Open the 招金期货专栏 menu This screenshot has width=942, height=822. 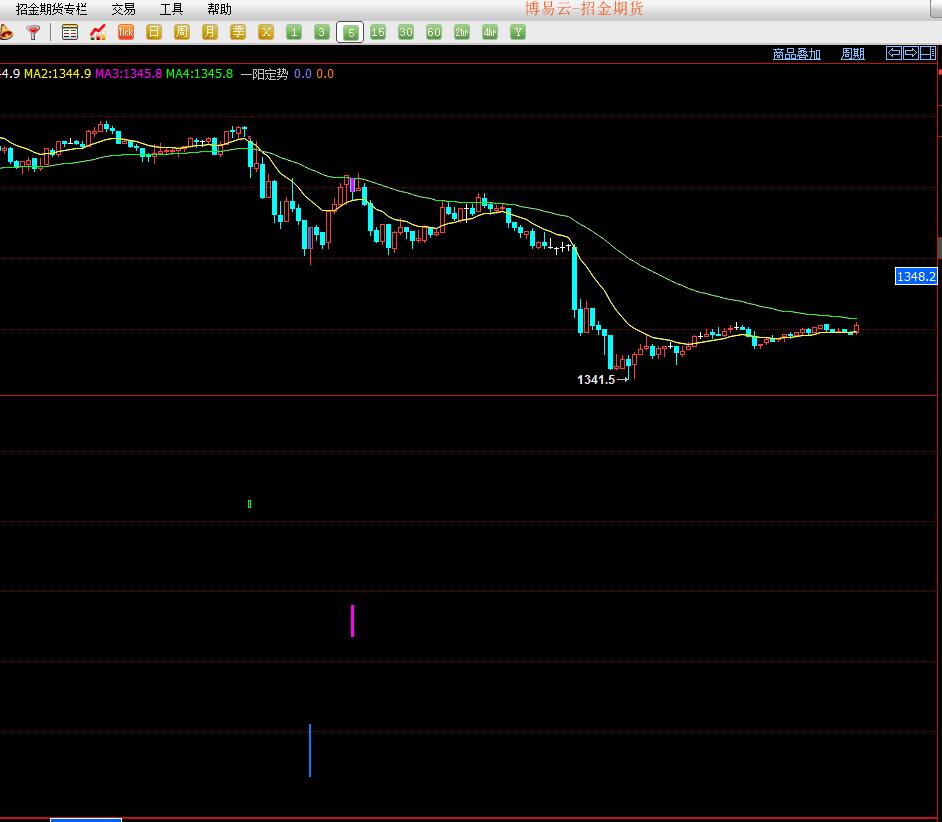51,9
